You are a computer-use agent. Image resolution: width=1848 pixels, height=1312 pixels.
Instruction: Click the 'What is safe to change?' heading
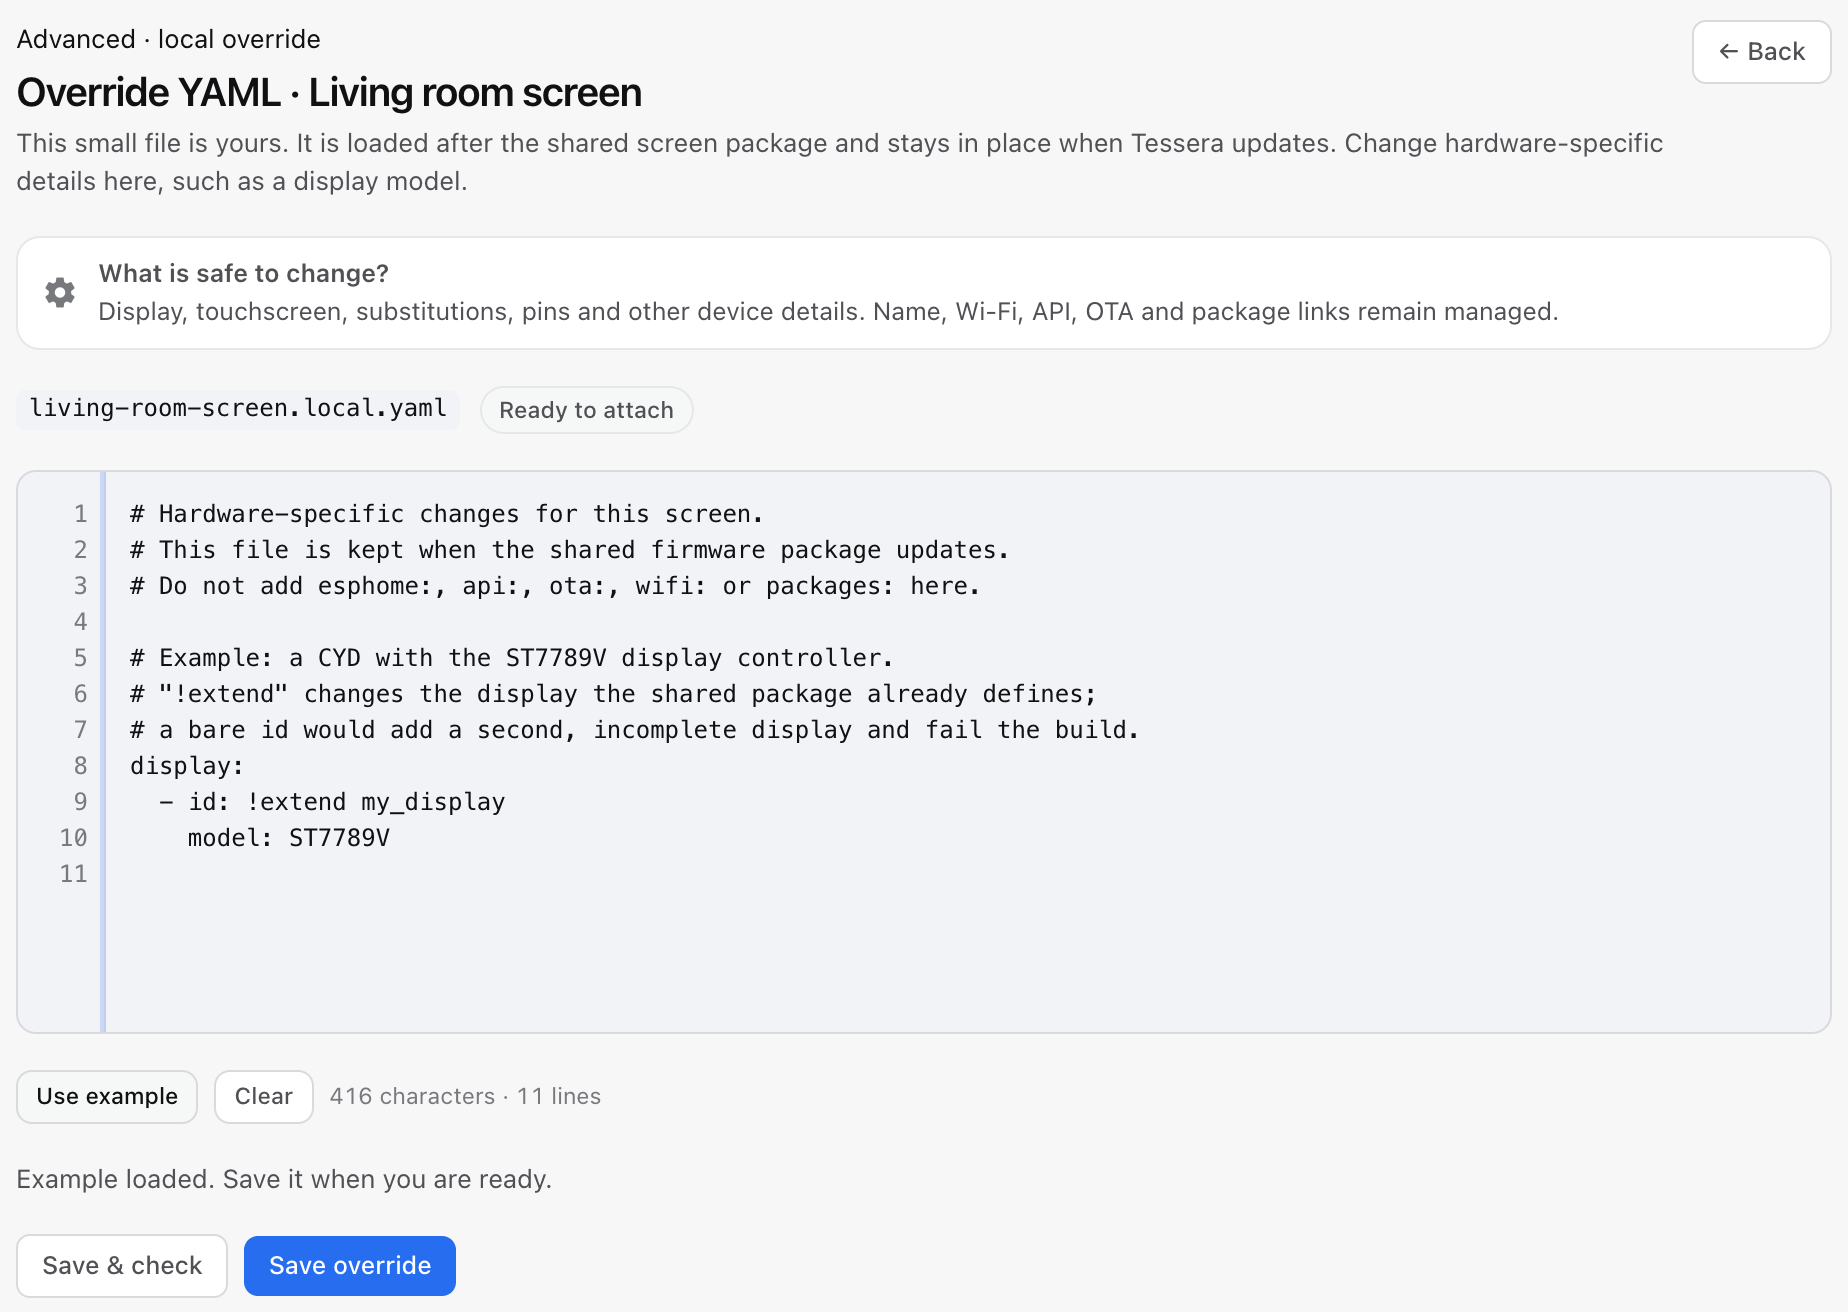coord(243,273)
